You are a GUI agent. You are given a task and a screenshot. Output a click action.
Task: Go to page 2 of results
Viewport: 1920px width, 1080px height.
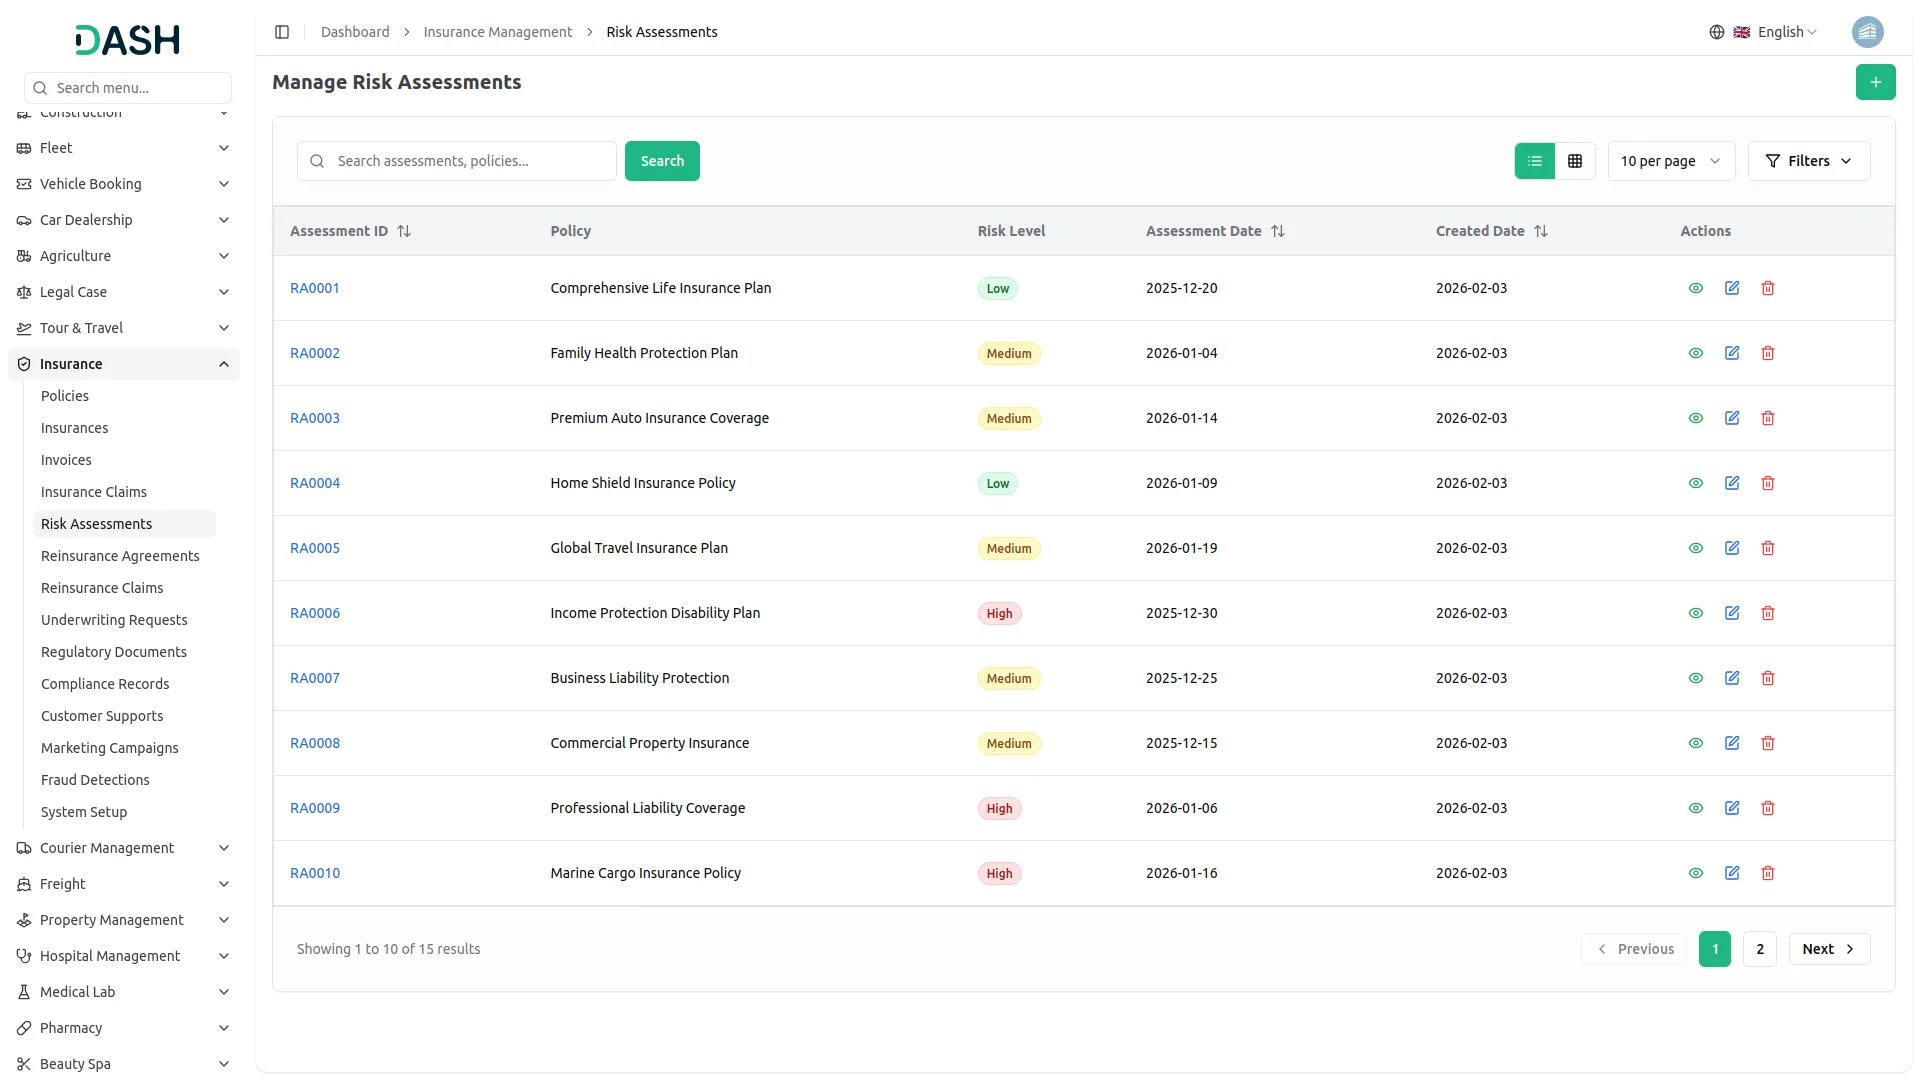click(x=1759, y=948)
